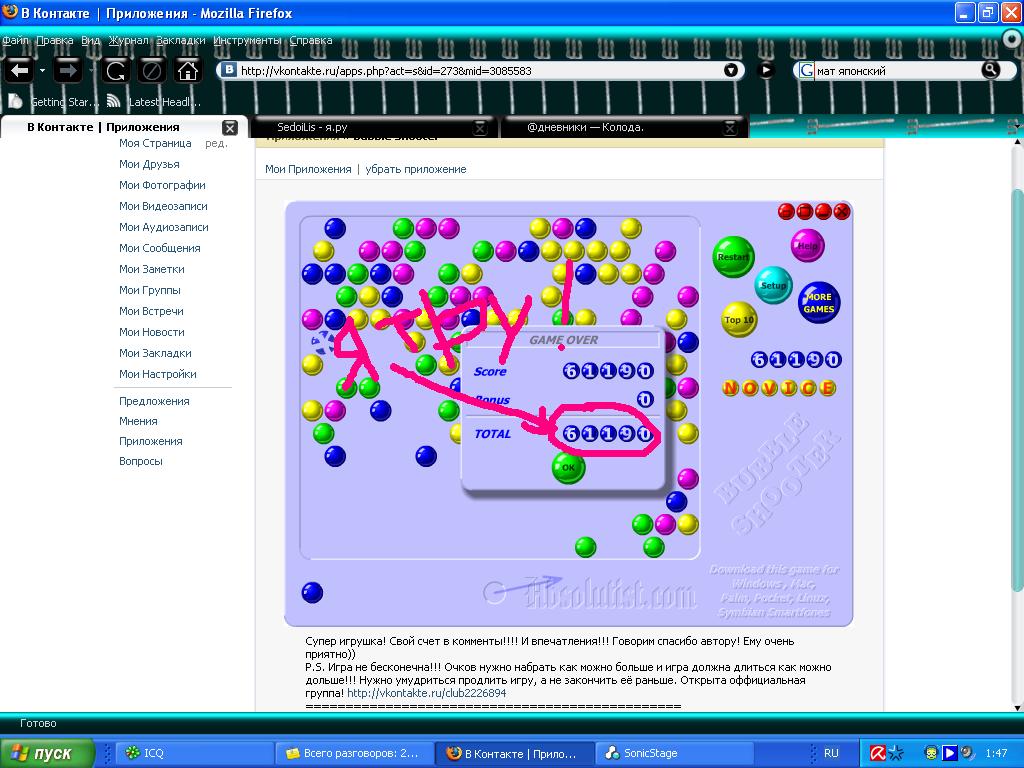Viewport: 1024px width, 768px height.
Task: Click the Вопросы sidebar link
Action: 140,460
